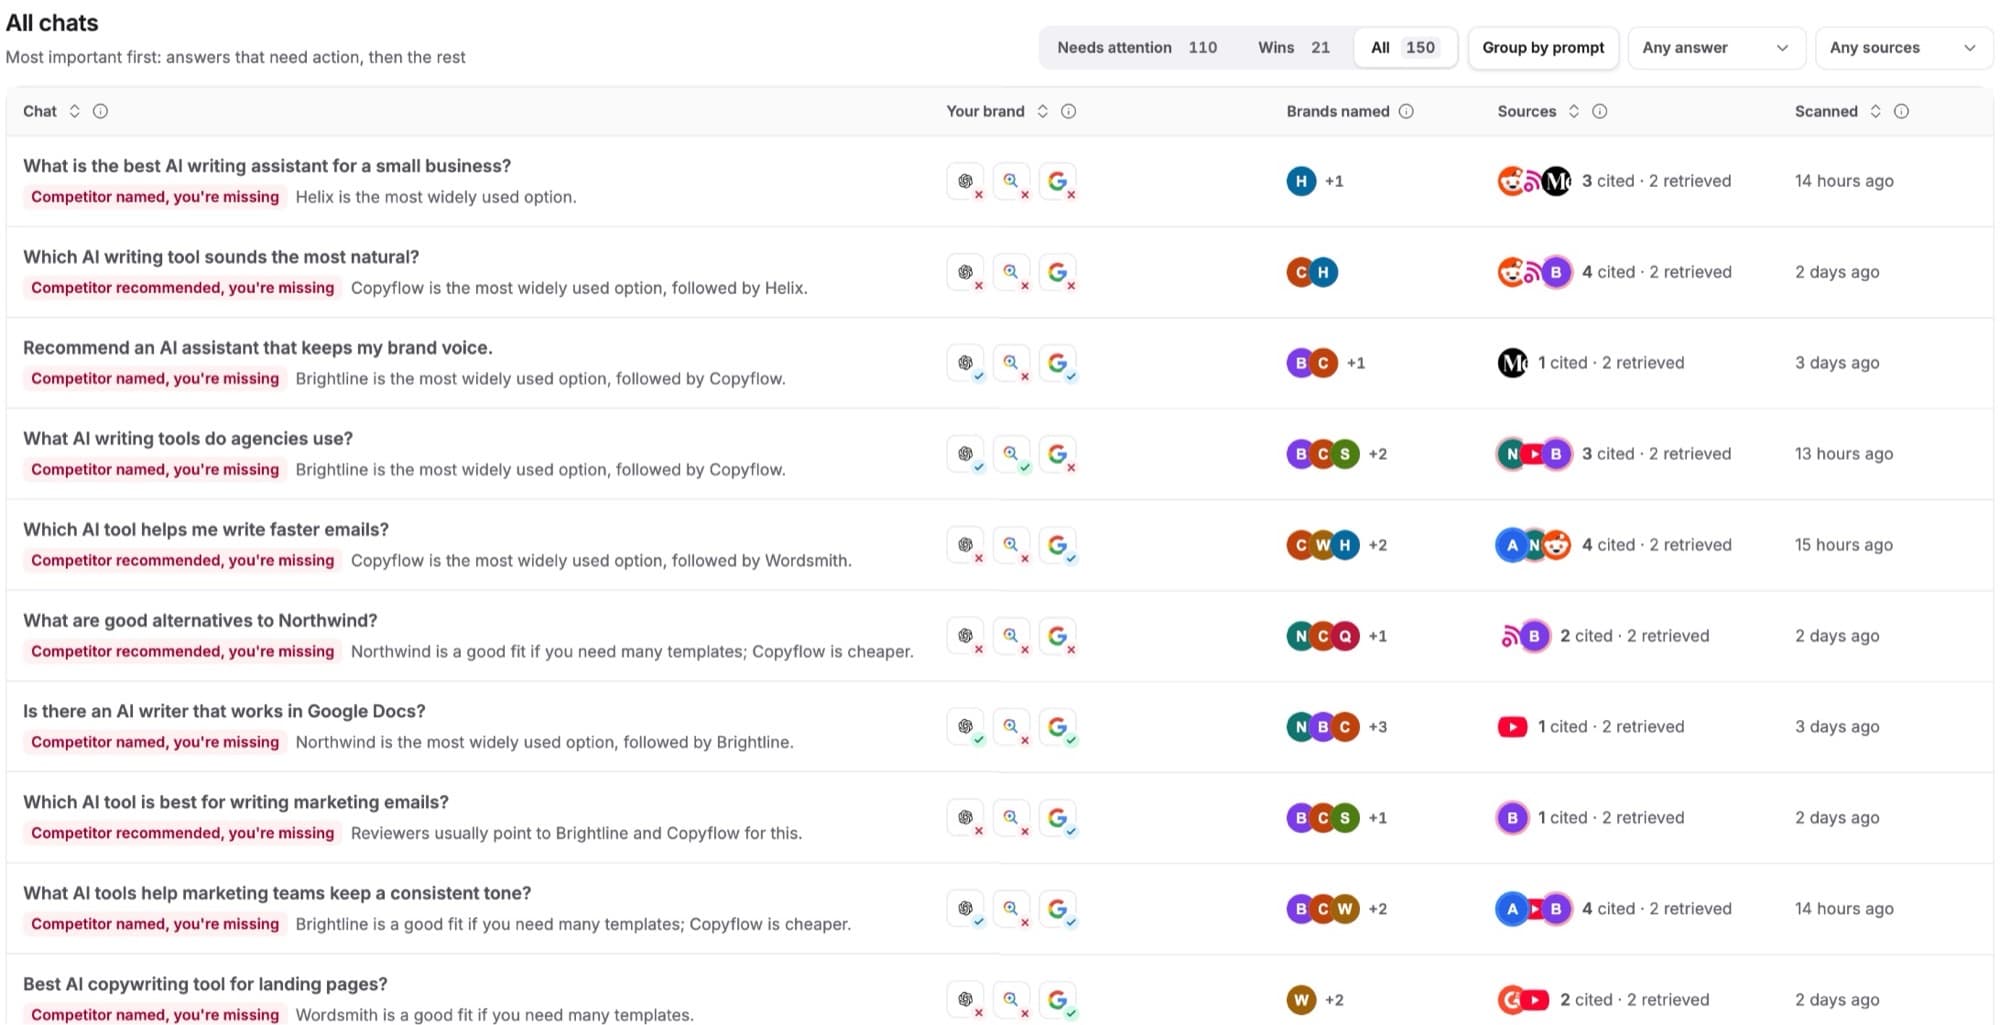This screenshot has width=2000, height=1025.
Task: Sort by the Chat column arrows
Action: (74, 111)
